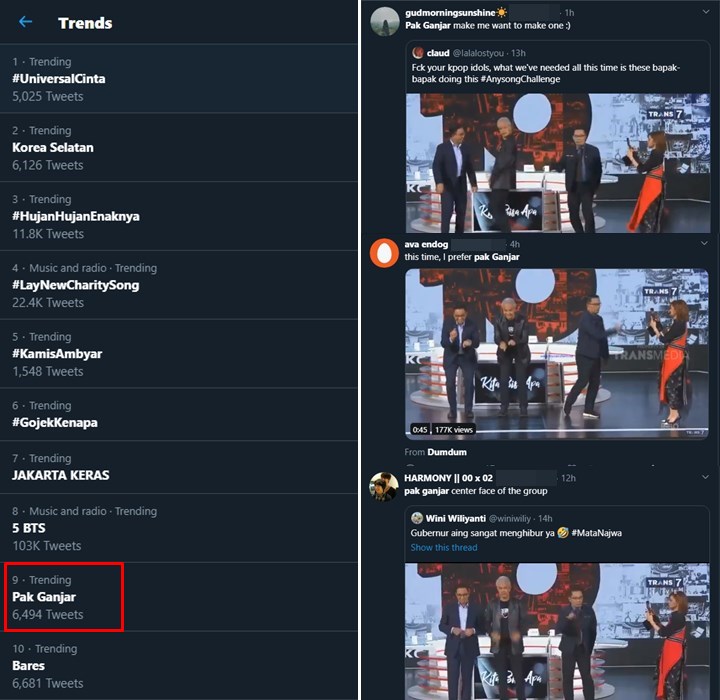Image resolution: width=720 pixels, height=700 pixels.
Task: Open the Pak Ganjar trend
Action: pos(179,597)
